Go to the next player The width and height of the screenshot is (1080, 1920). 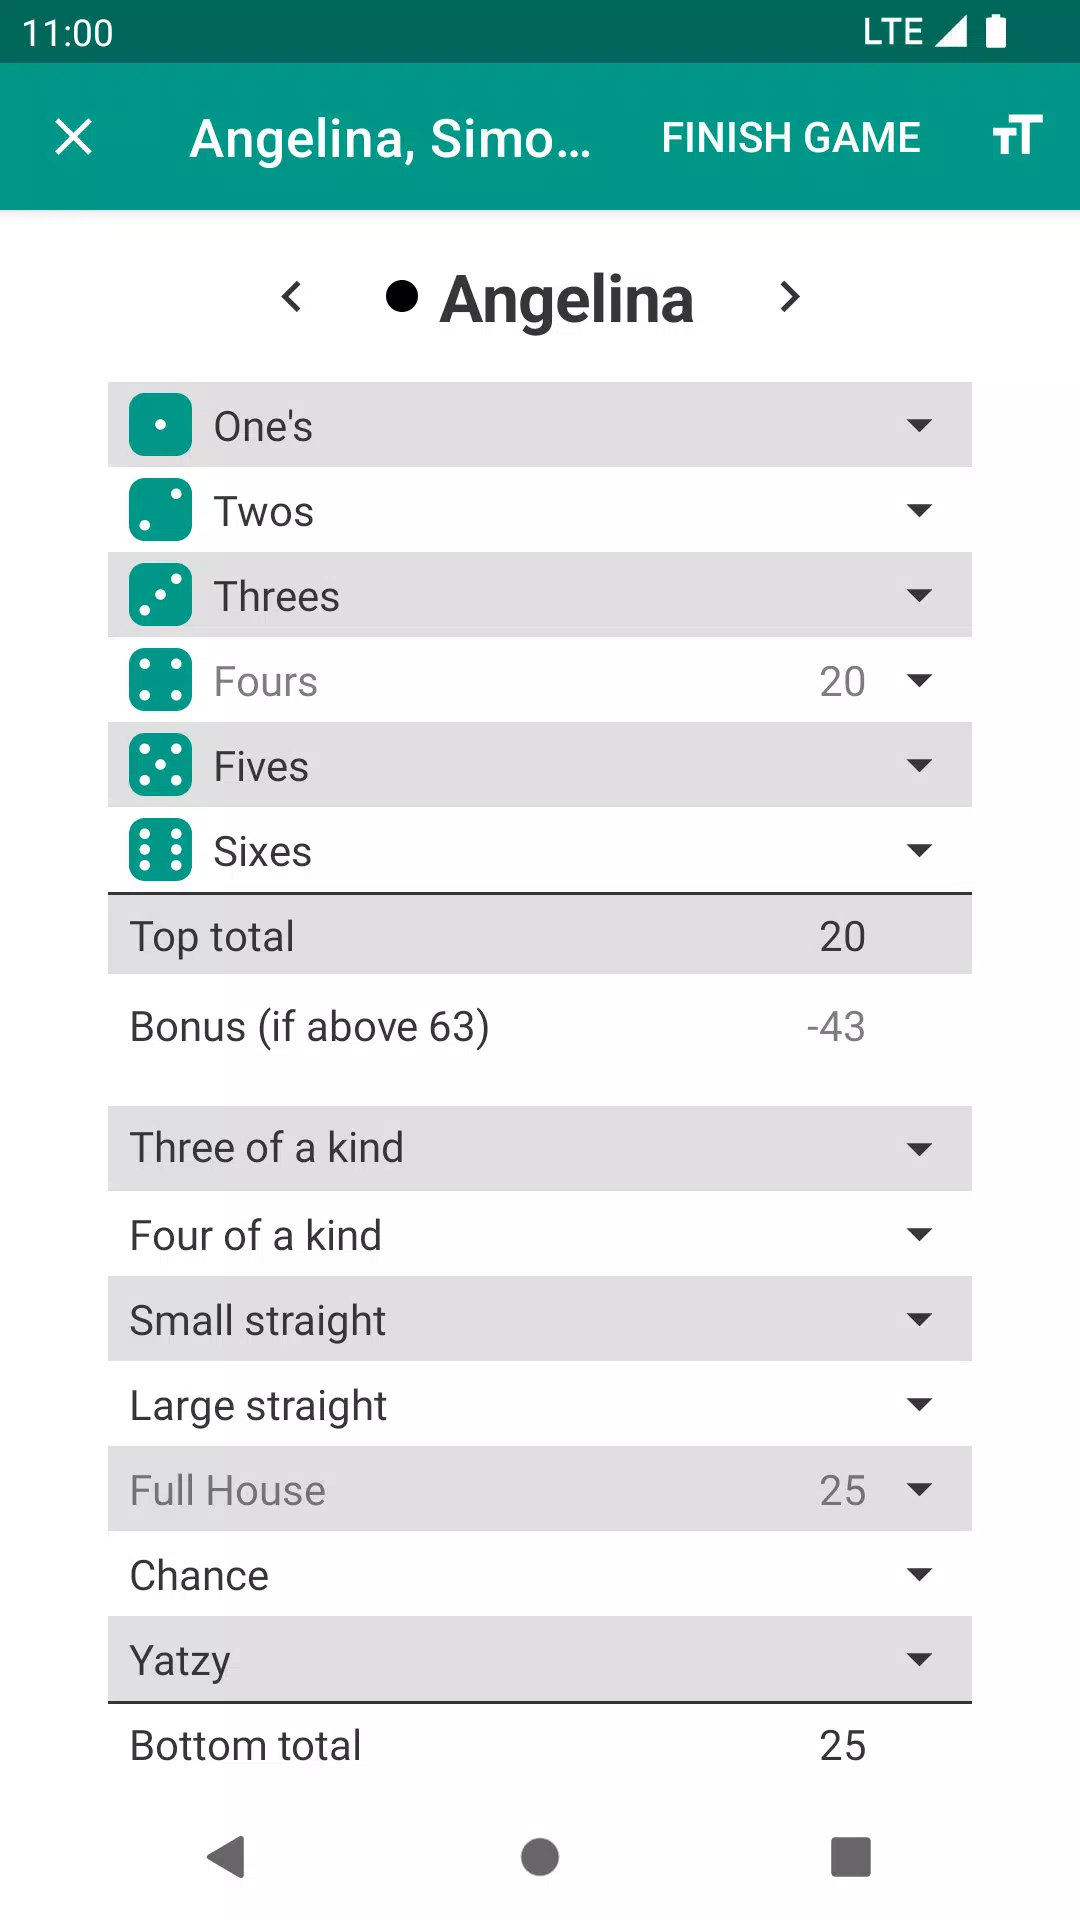tap(789, 297)
